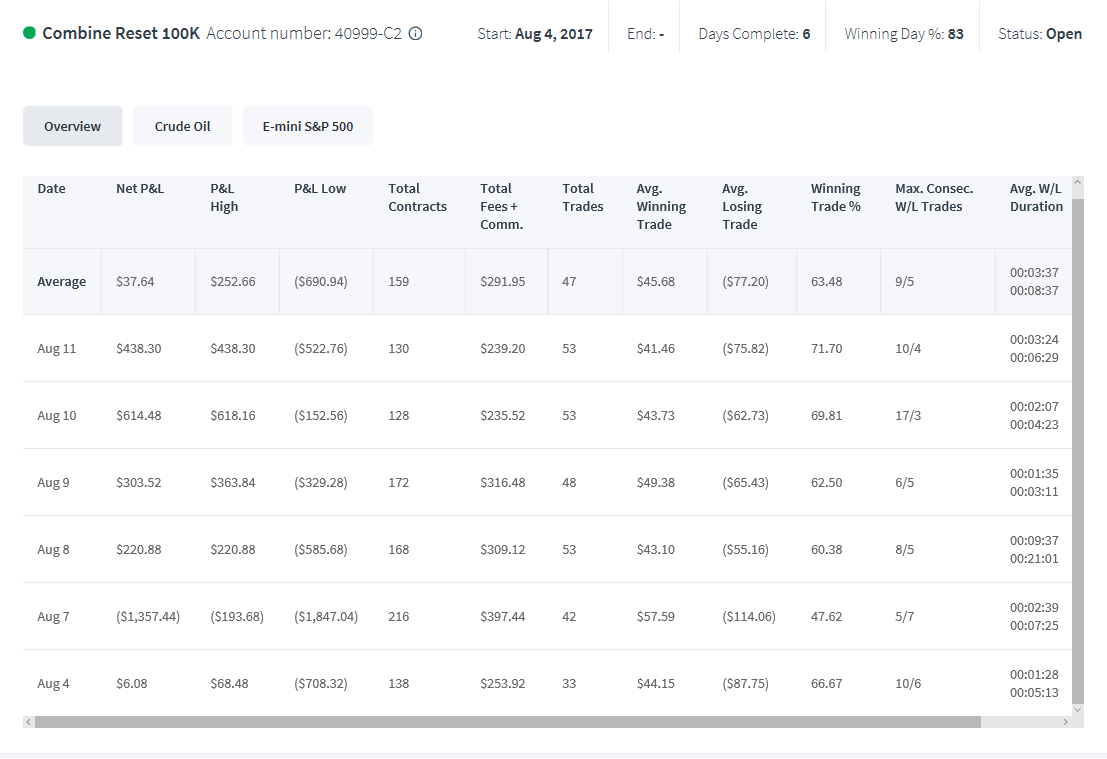Click the Net P&L column header

click(x=140, y=189)
